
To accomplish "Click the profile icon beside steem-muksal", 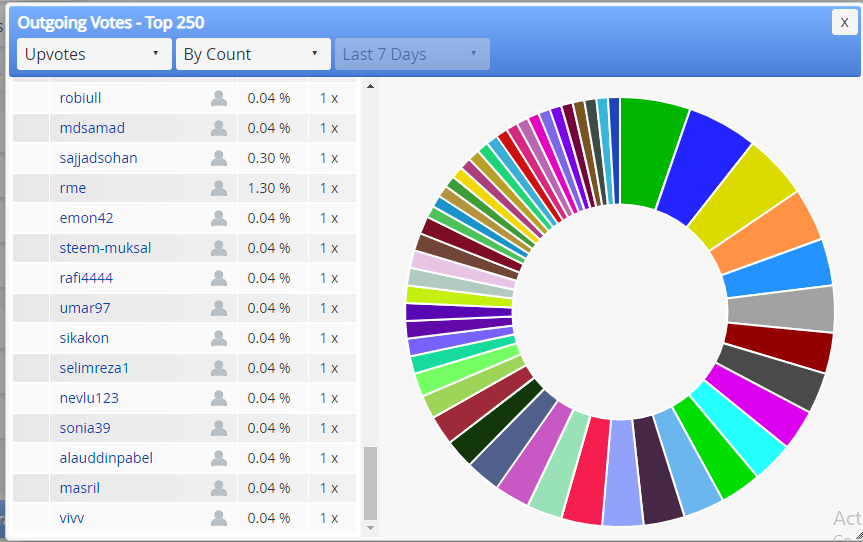I will (219, 248).
